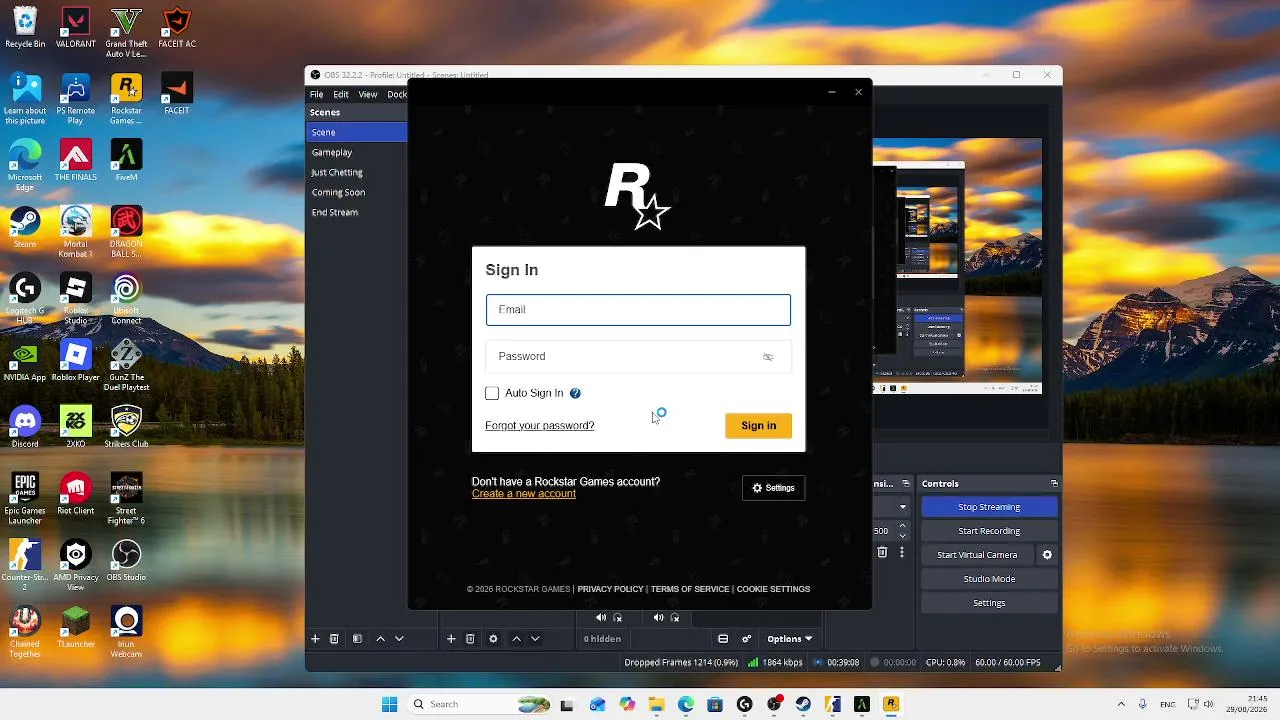The height and width of the screenshot is (720, 1280).
Task: Select the FiveM desktop icon
Action: (x=126, y=160)
